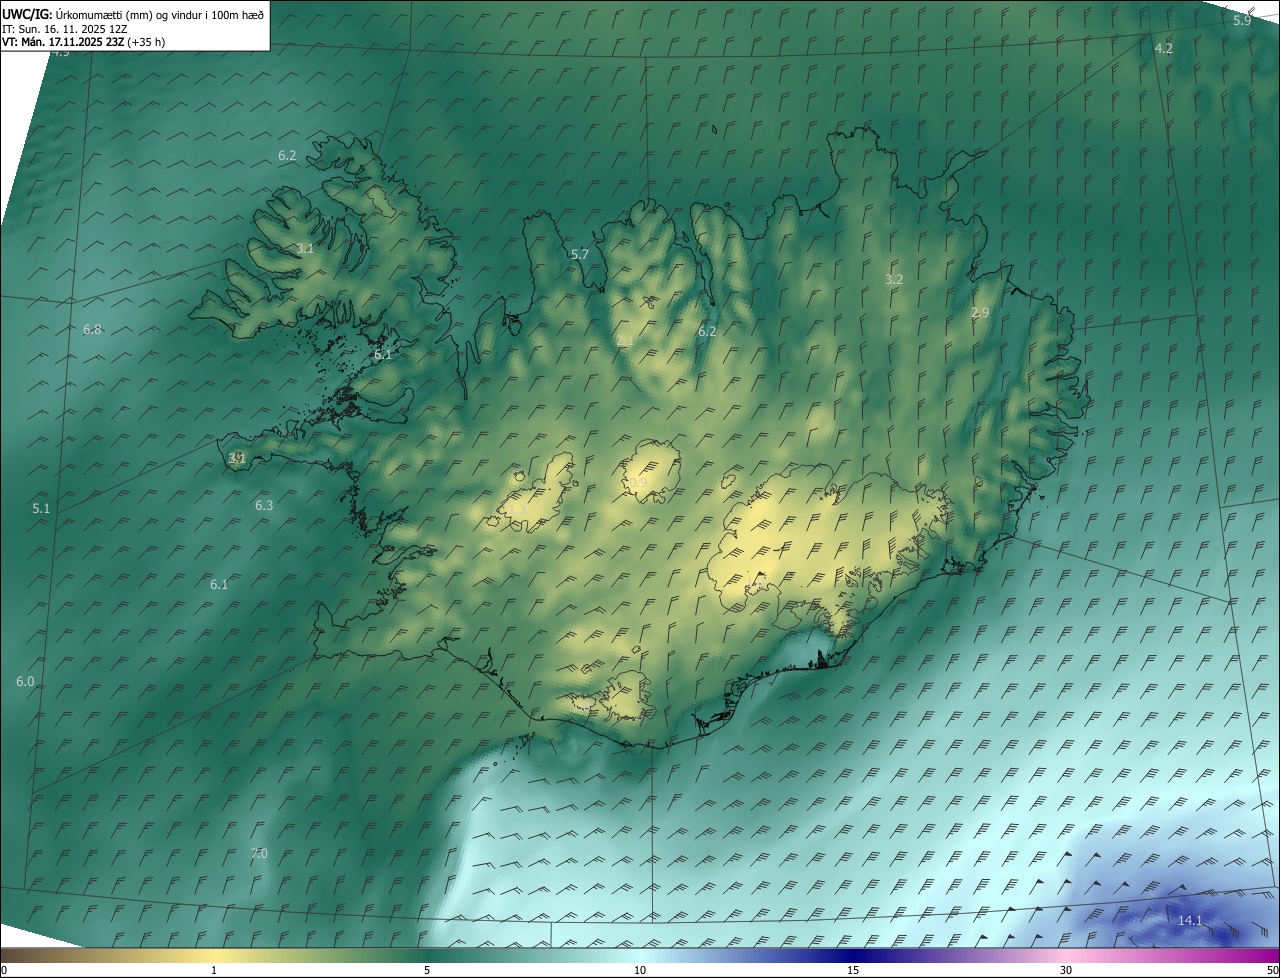This screenshot has height=978, width=1280.
Task: Click the '50' tick label on color scale
Action: 1272,970
